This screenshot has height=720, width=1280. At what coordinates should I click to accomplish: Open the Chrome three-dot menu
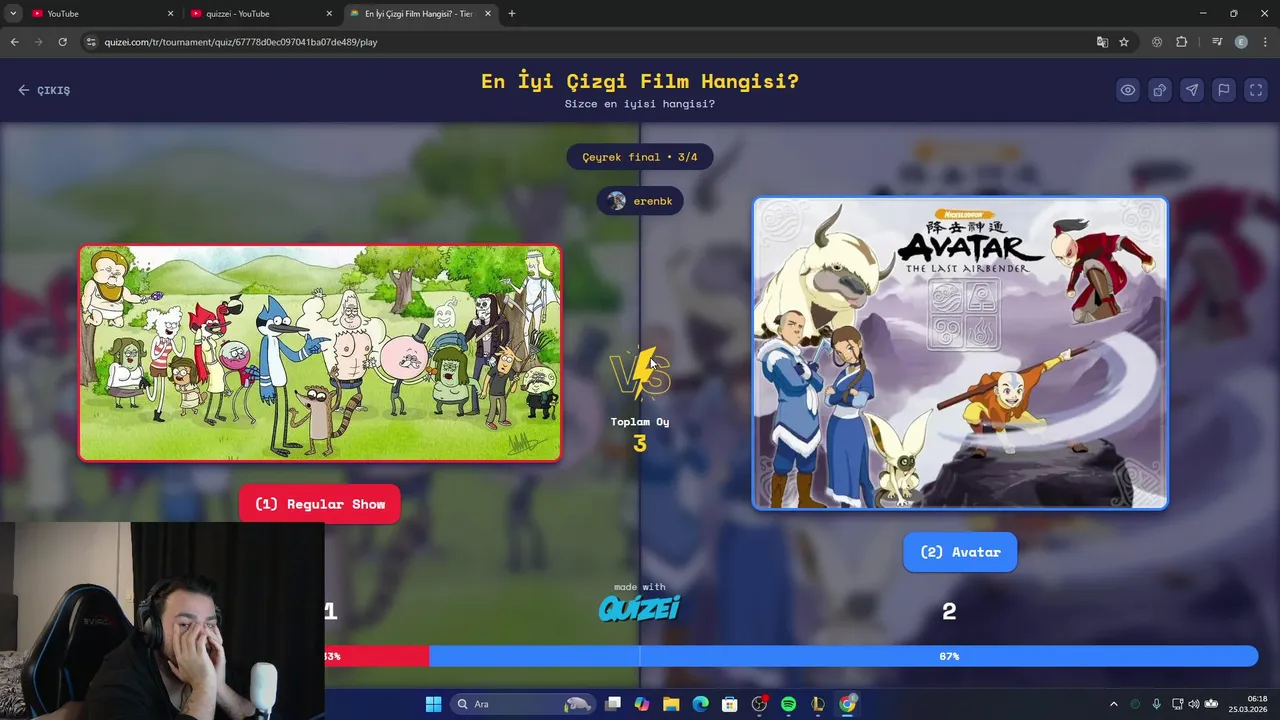click(1265, 42)
